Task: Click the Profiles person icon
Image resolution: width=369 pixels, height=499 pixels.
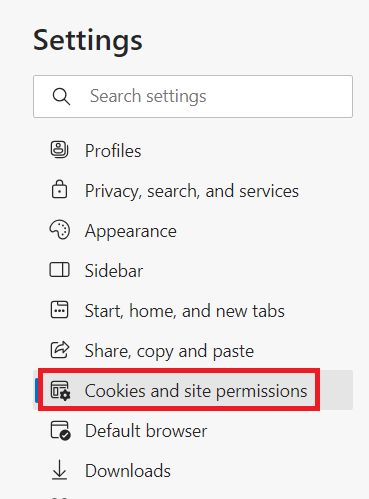Action: tap(59, 150)
